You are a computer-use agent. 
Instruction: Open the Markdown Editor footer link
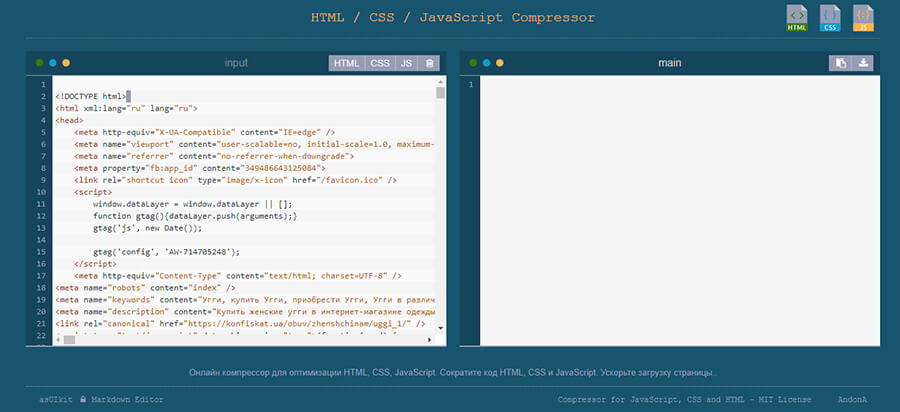click(120, 399)
